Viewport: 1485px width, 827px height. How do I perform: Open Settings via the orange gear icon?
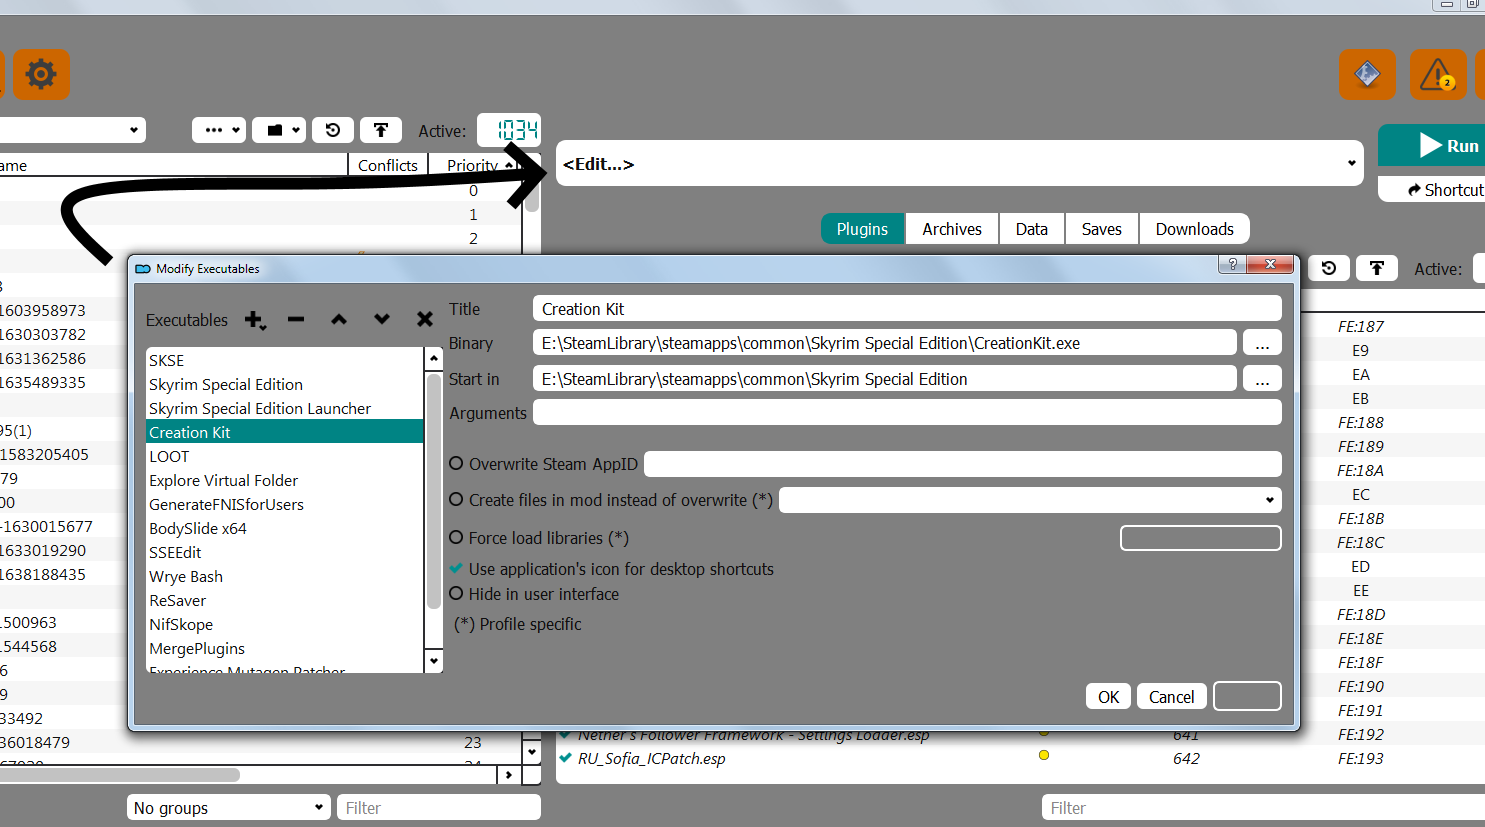[x=41, y=74]
